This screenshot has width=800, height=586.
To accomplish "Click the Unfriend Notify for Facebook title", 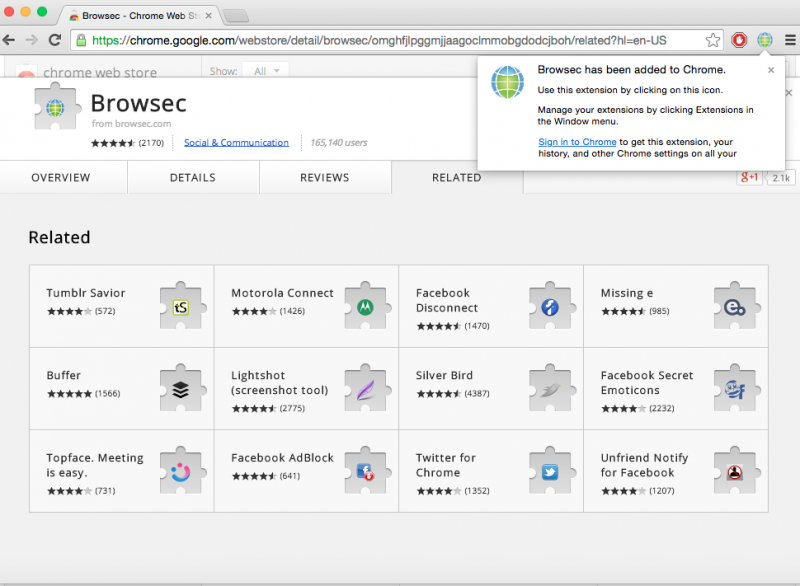I will (644, 465).
